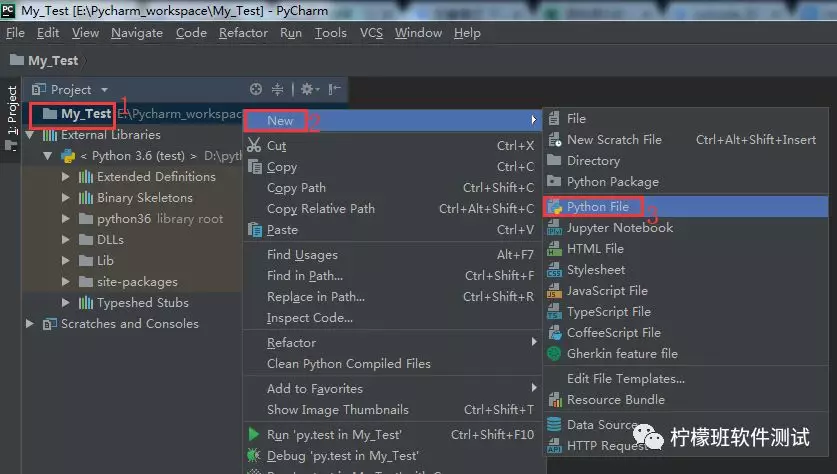Image resolution: width=837 pixels, height=474 pixels.
Task: Open the Refactor menu in menu bar
Action: pos(243,33)
